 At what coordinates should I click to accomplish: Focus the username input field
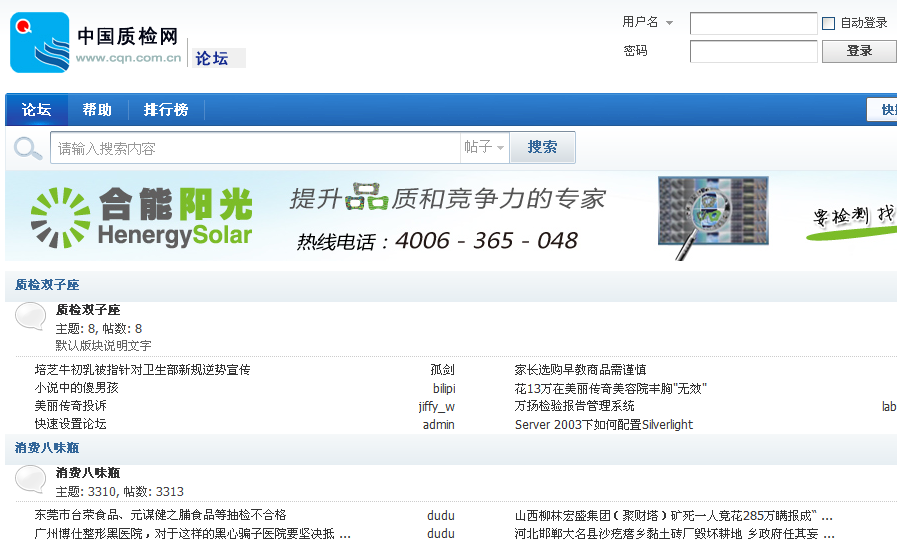click(753, 23)
